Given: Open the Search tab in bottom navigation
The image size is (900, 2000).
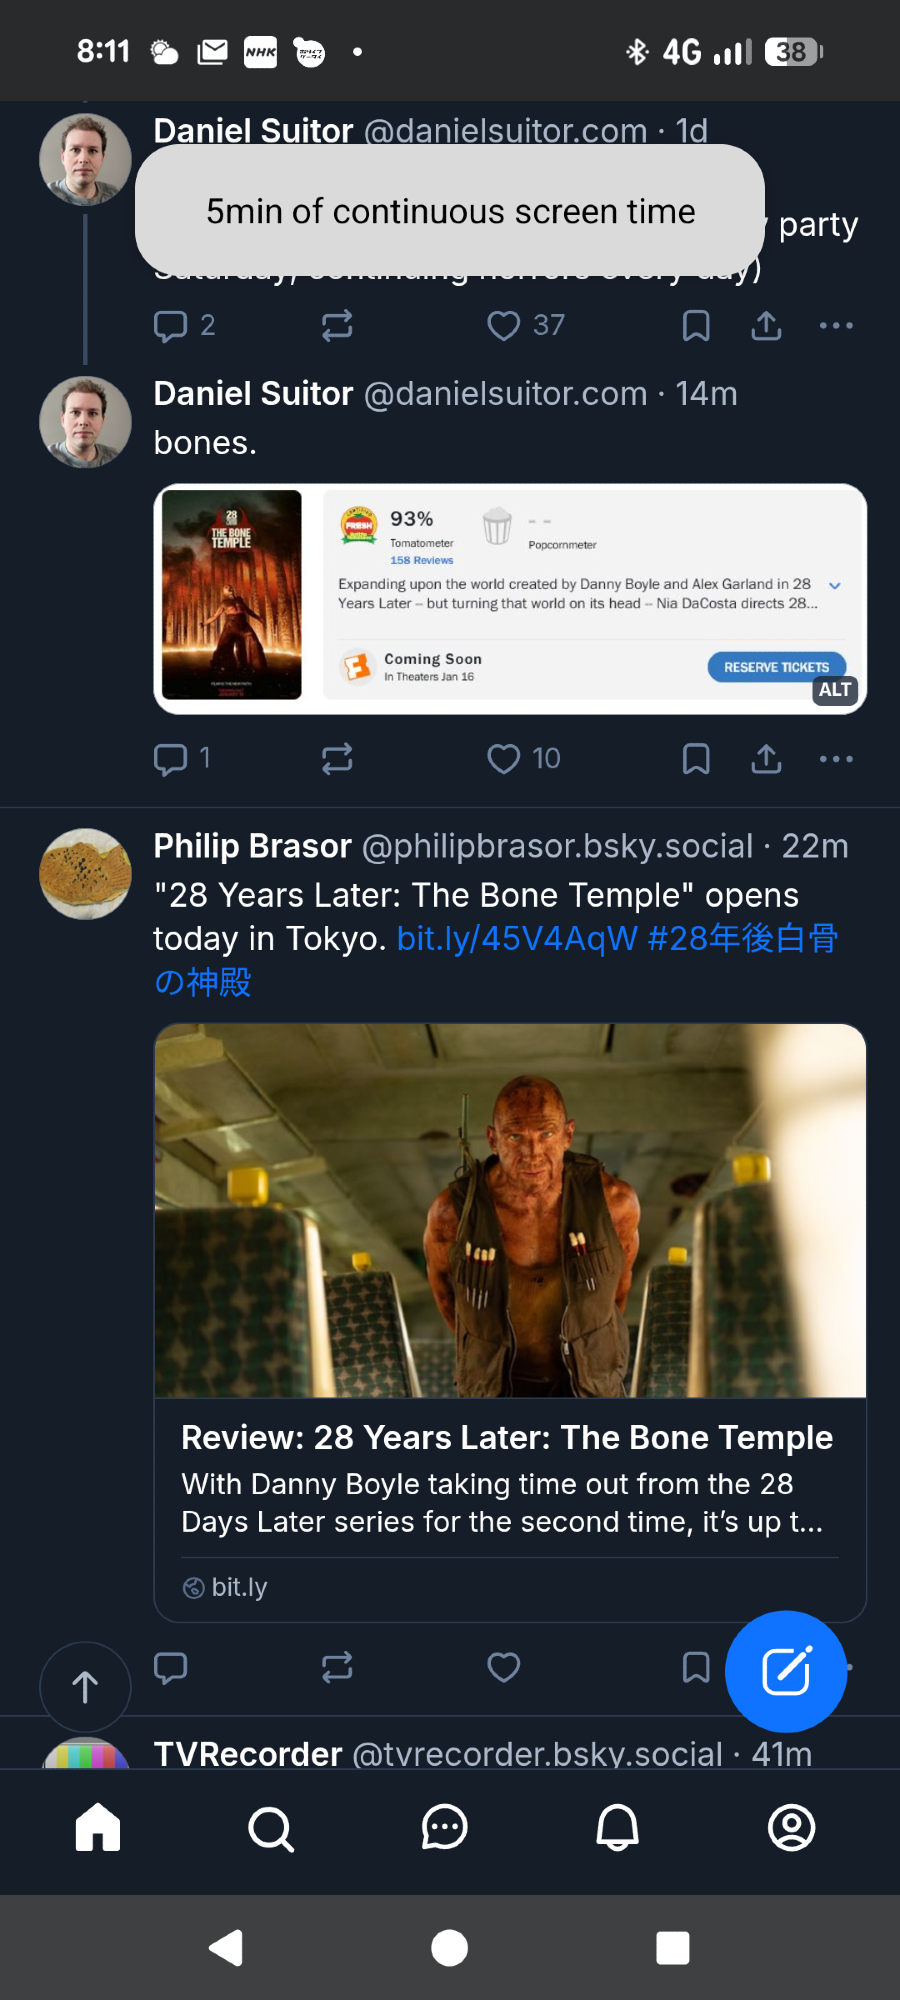Looking at the screenshot, I should click(270, 1829).
